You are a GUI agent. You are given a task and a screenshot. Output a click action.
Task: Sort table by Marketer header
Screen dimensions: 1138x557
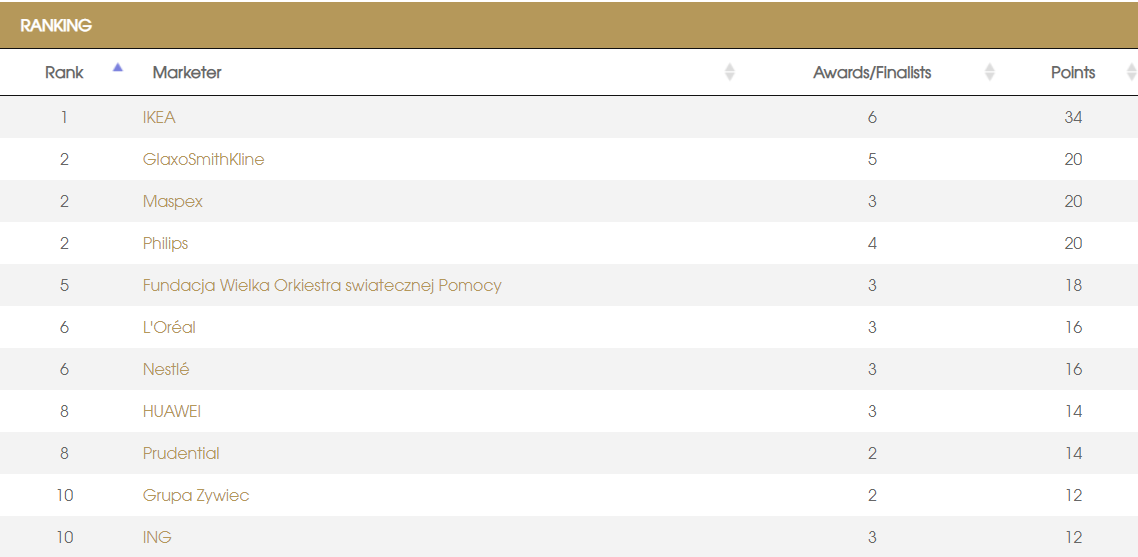click(187, 73)
